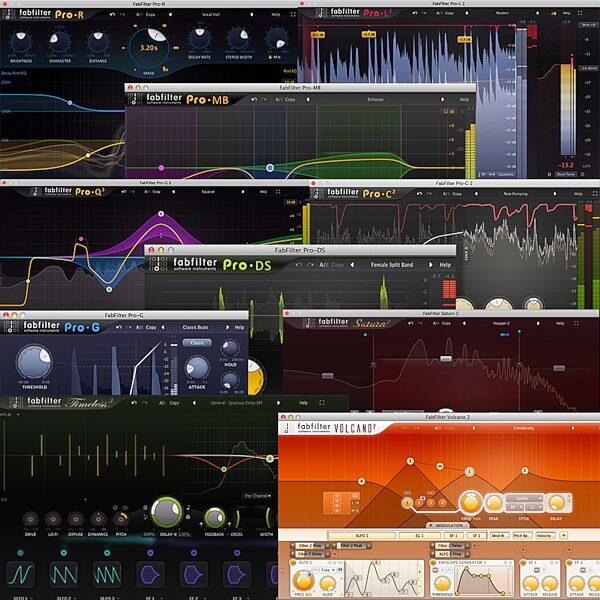This screenshot has width=600, height=600.
Task: Select next preset arrow in Pro-R
Action: [x=252, y=15]
